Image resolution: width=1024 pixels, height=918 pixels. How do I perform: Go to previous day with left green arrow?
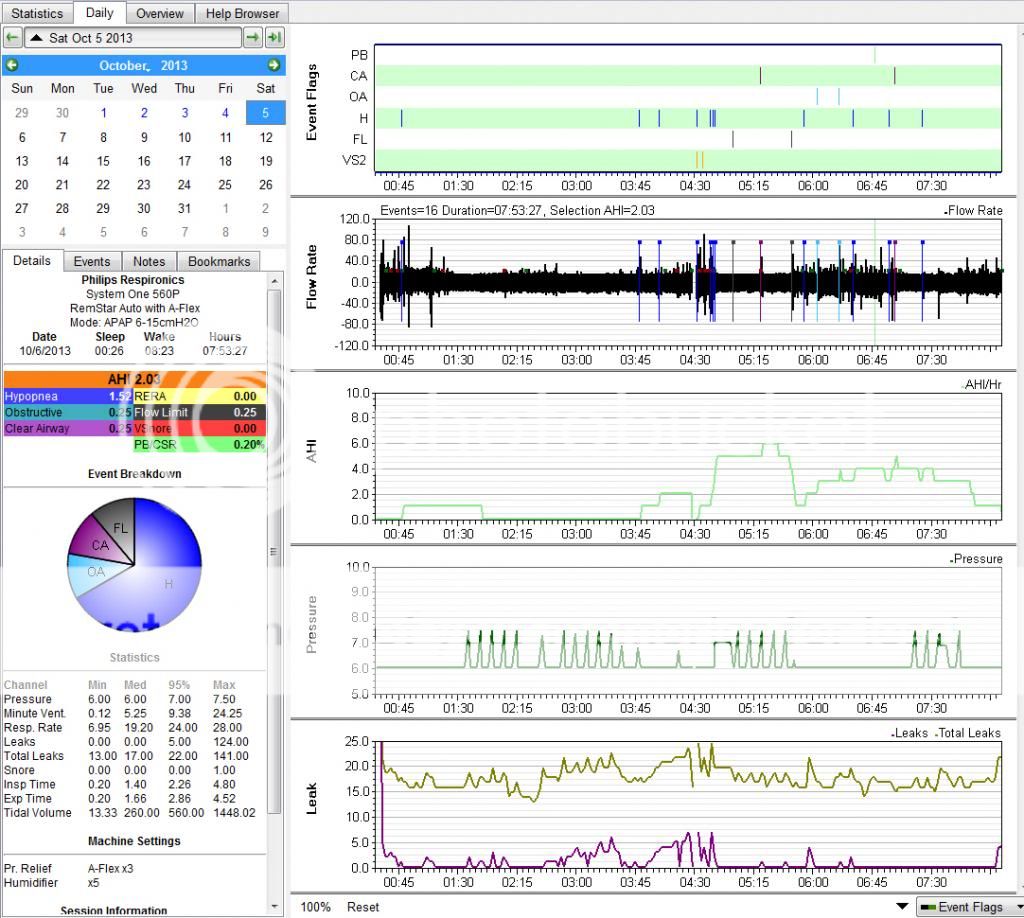tap(12, 38)
